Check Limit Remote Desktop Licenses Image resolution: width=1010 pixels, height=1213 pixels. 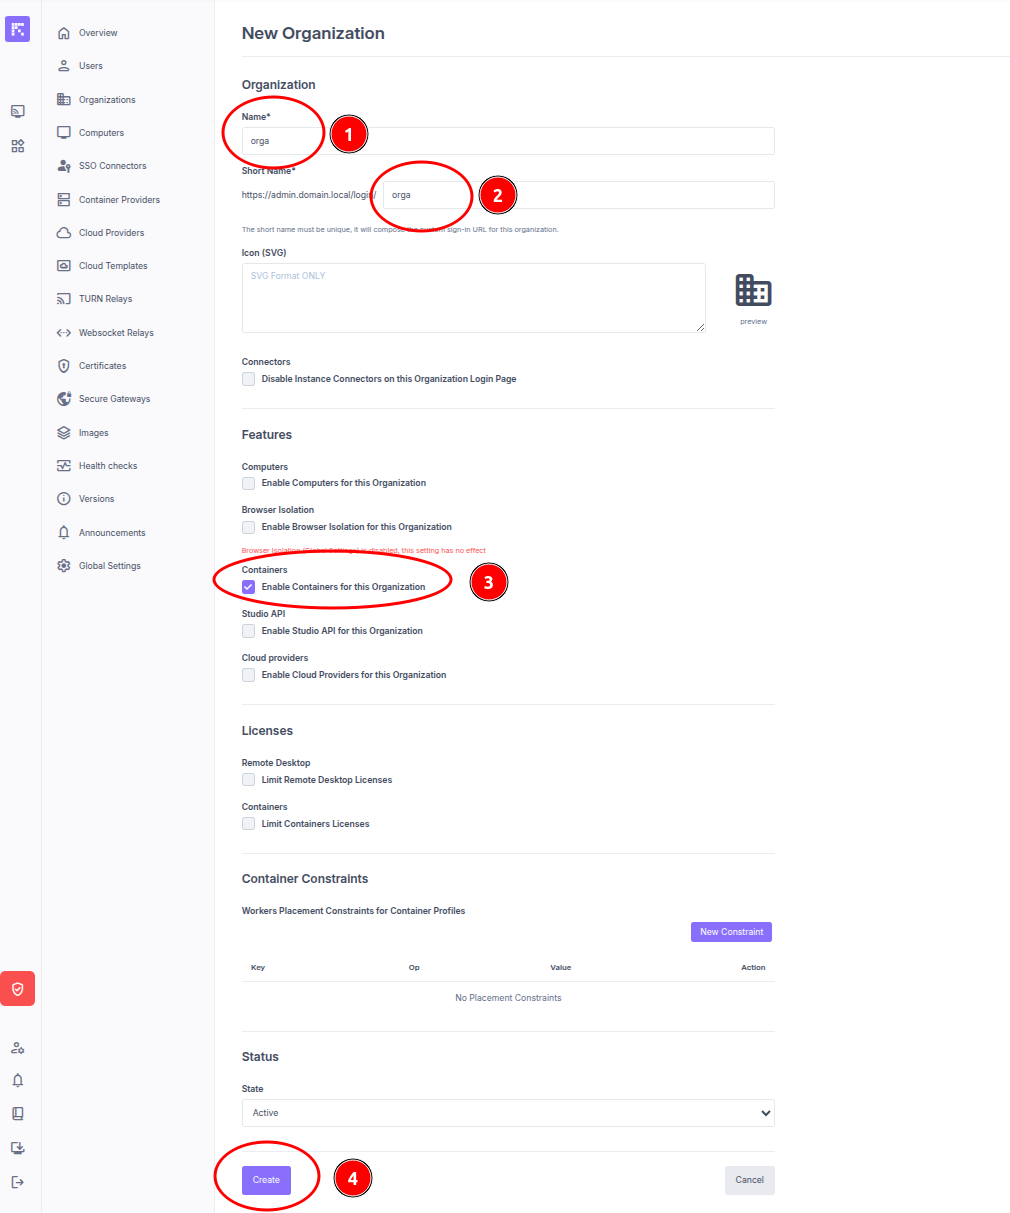248,780
